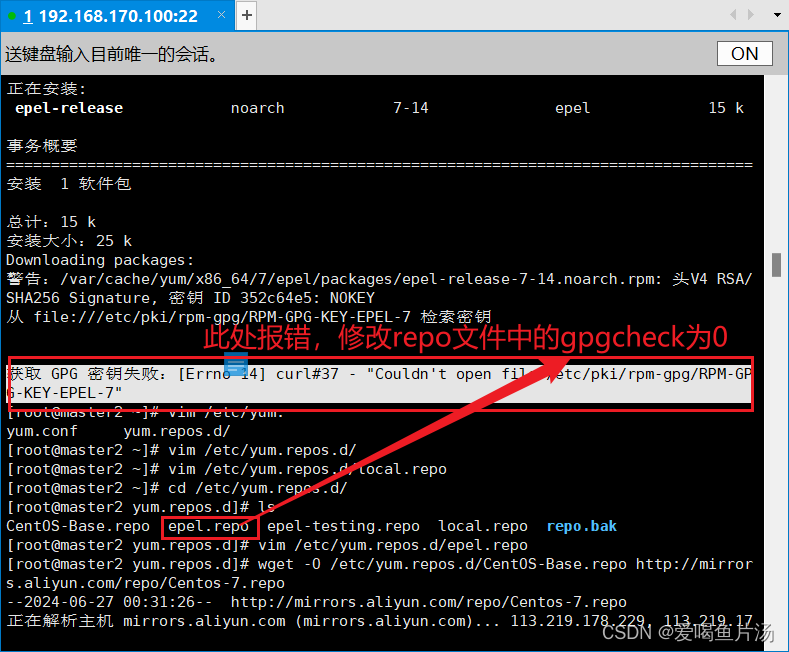Close the 192.168.170.100:22 tab
This screenshot has height=652, width=789.
click(221, 15)
